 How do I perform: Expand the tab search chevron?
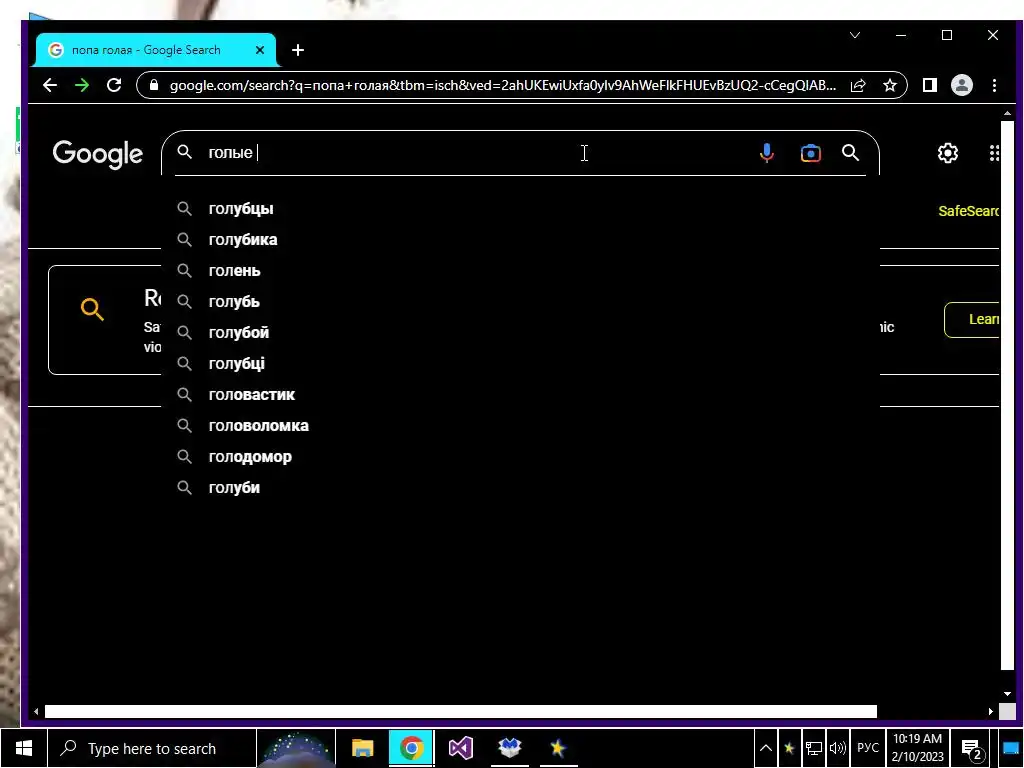855,35
